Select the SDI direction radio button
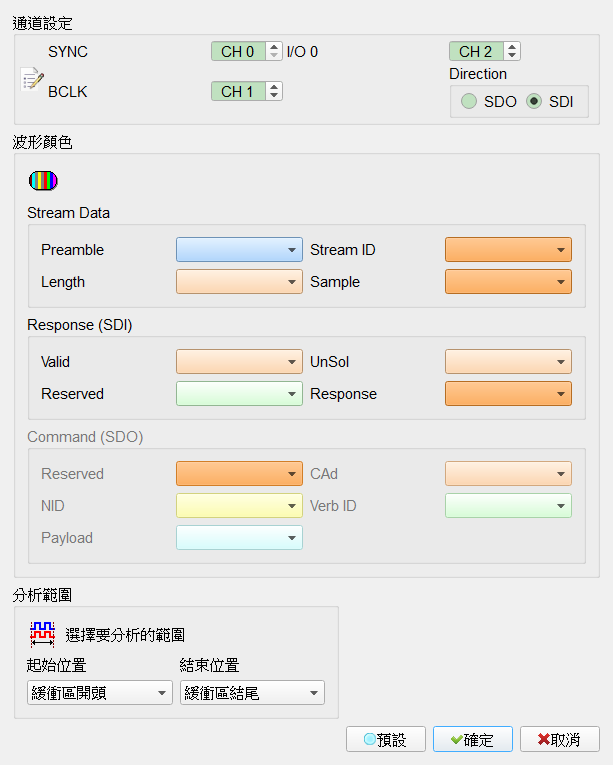The width and height of the screenshot is (613, 765). coord(534,101)
